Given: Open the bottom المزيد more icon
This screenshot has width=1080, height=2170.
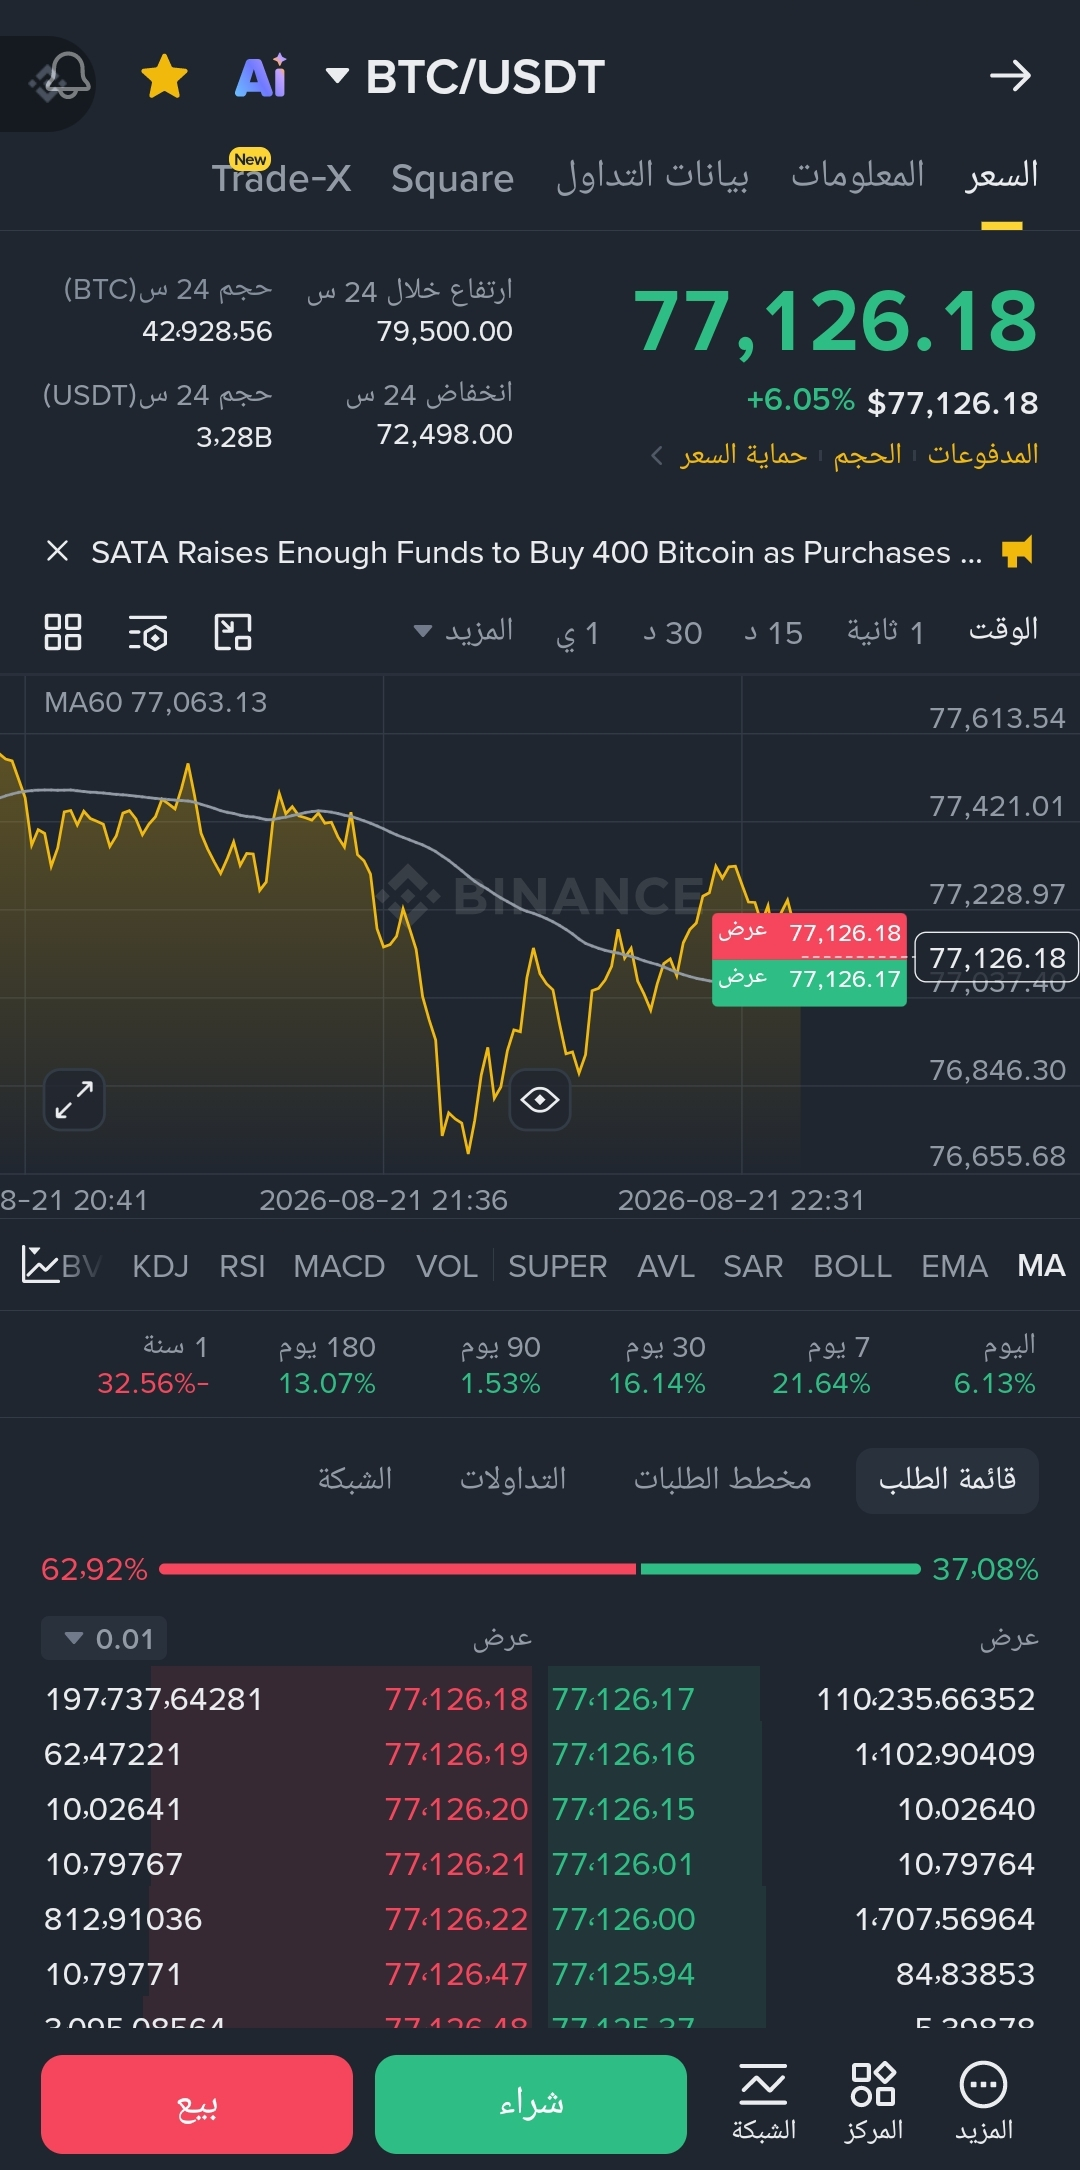Looking at the screenshot, I should (x=984, y=2102).
